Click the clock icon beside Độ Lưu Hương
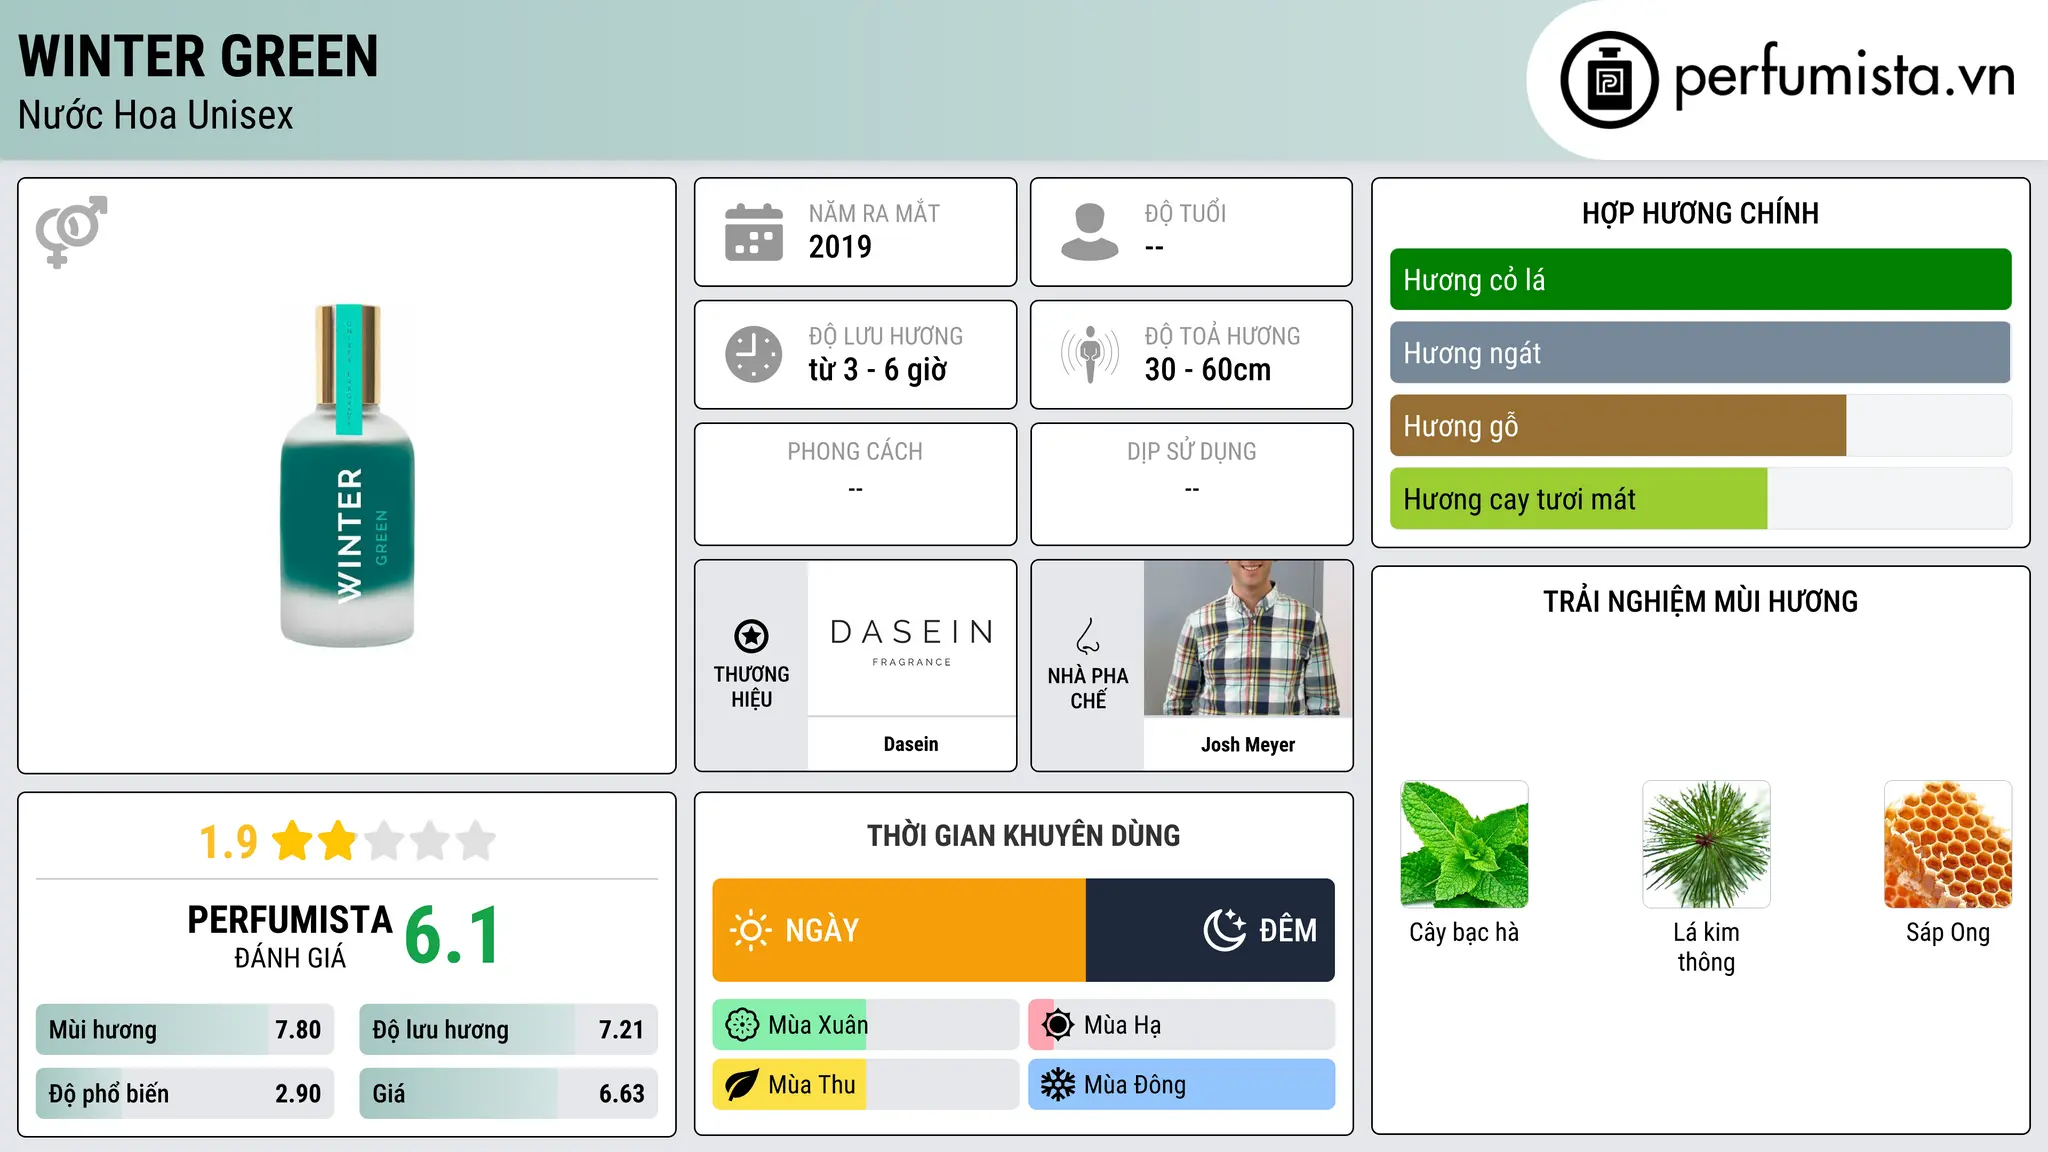The height and width of the screenshot is (1152, 2048). tap(754, 354)
